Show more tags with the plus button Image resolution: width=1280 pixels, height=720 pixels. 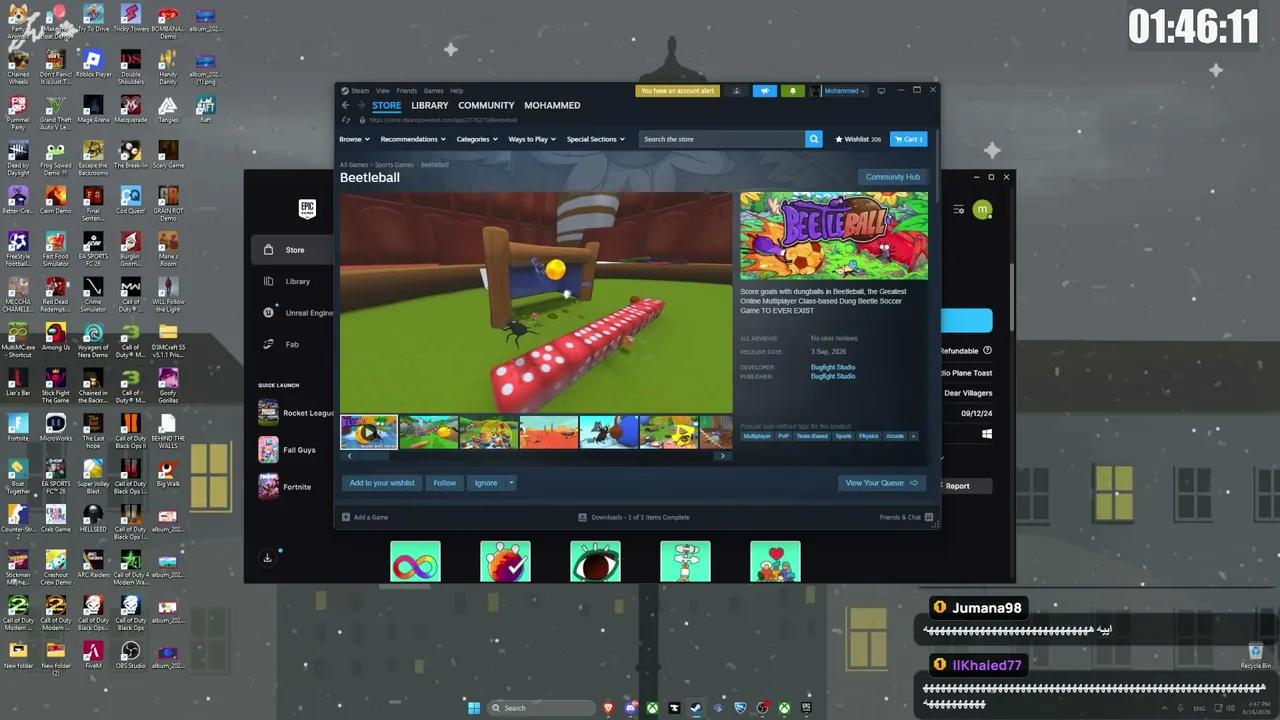click(x=912, y=436)
